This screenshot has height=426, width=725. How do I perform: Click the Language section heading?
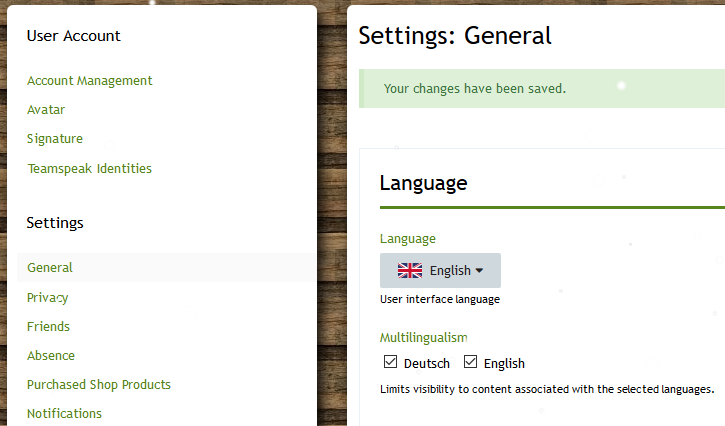[424, 184]
